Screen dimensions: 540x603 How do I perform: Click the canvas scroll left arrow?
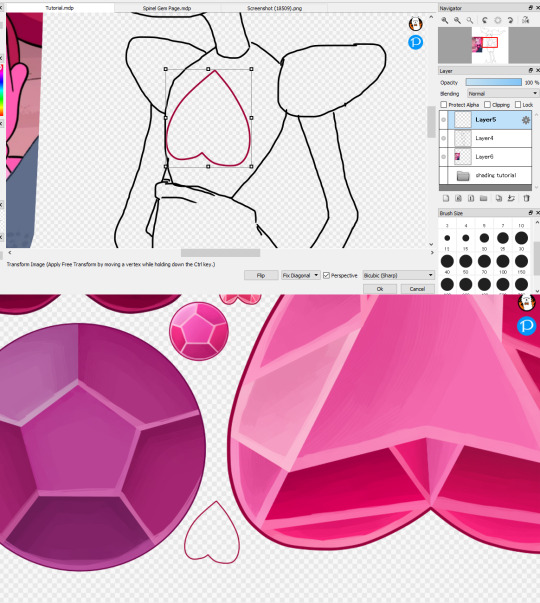[10, 253]
